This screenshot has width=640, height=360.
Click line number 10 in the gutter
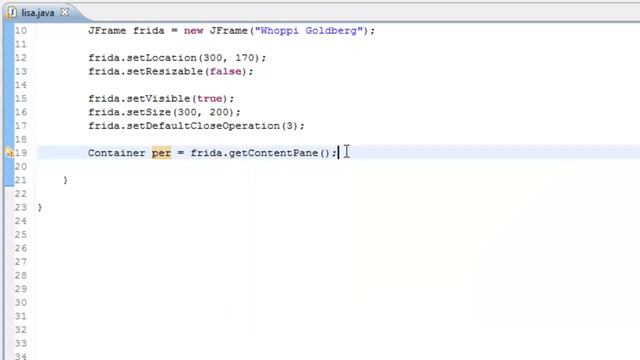point(21,31)
